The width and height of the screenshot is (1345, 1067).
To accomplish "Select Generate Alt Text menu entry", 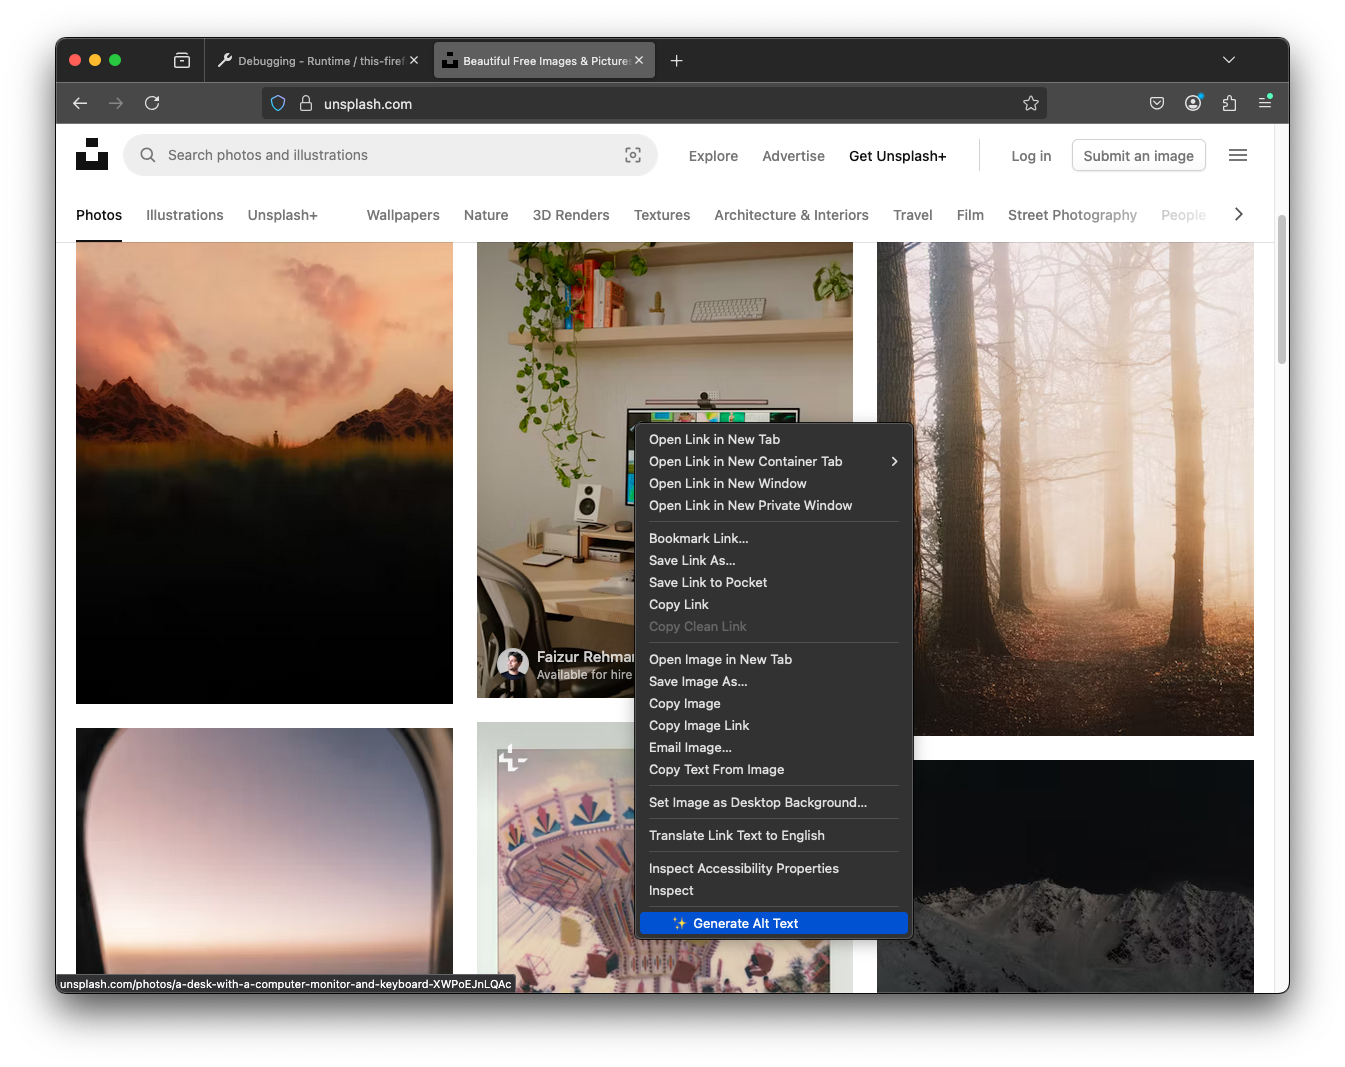I will 774,923.
